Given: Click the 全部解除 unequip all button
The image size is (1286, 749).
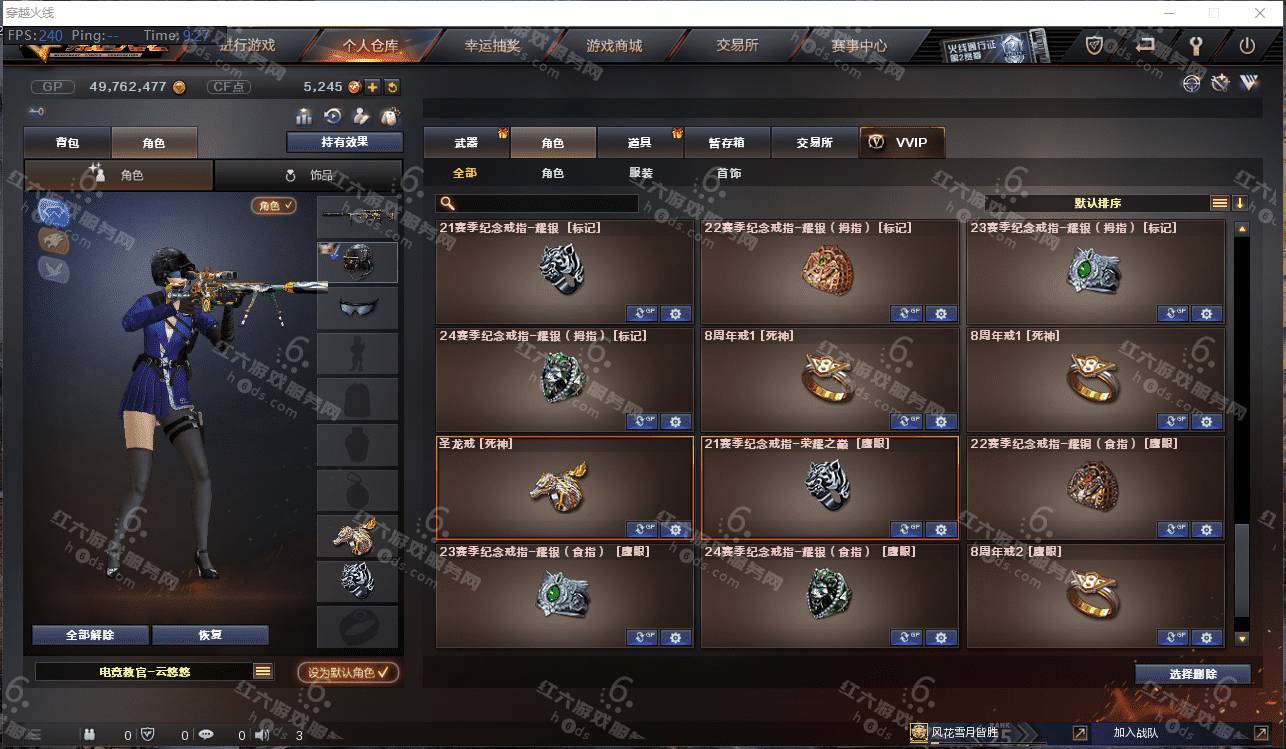Looking at the screenshot, I should pos(90,635).
